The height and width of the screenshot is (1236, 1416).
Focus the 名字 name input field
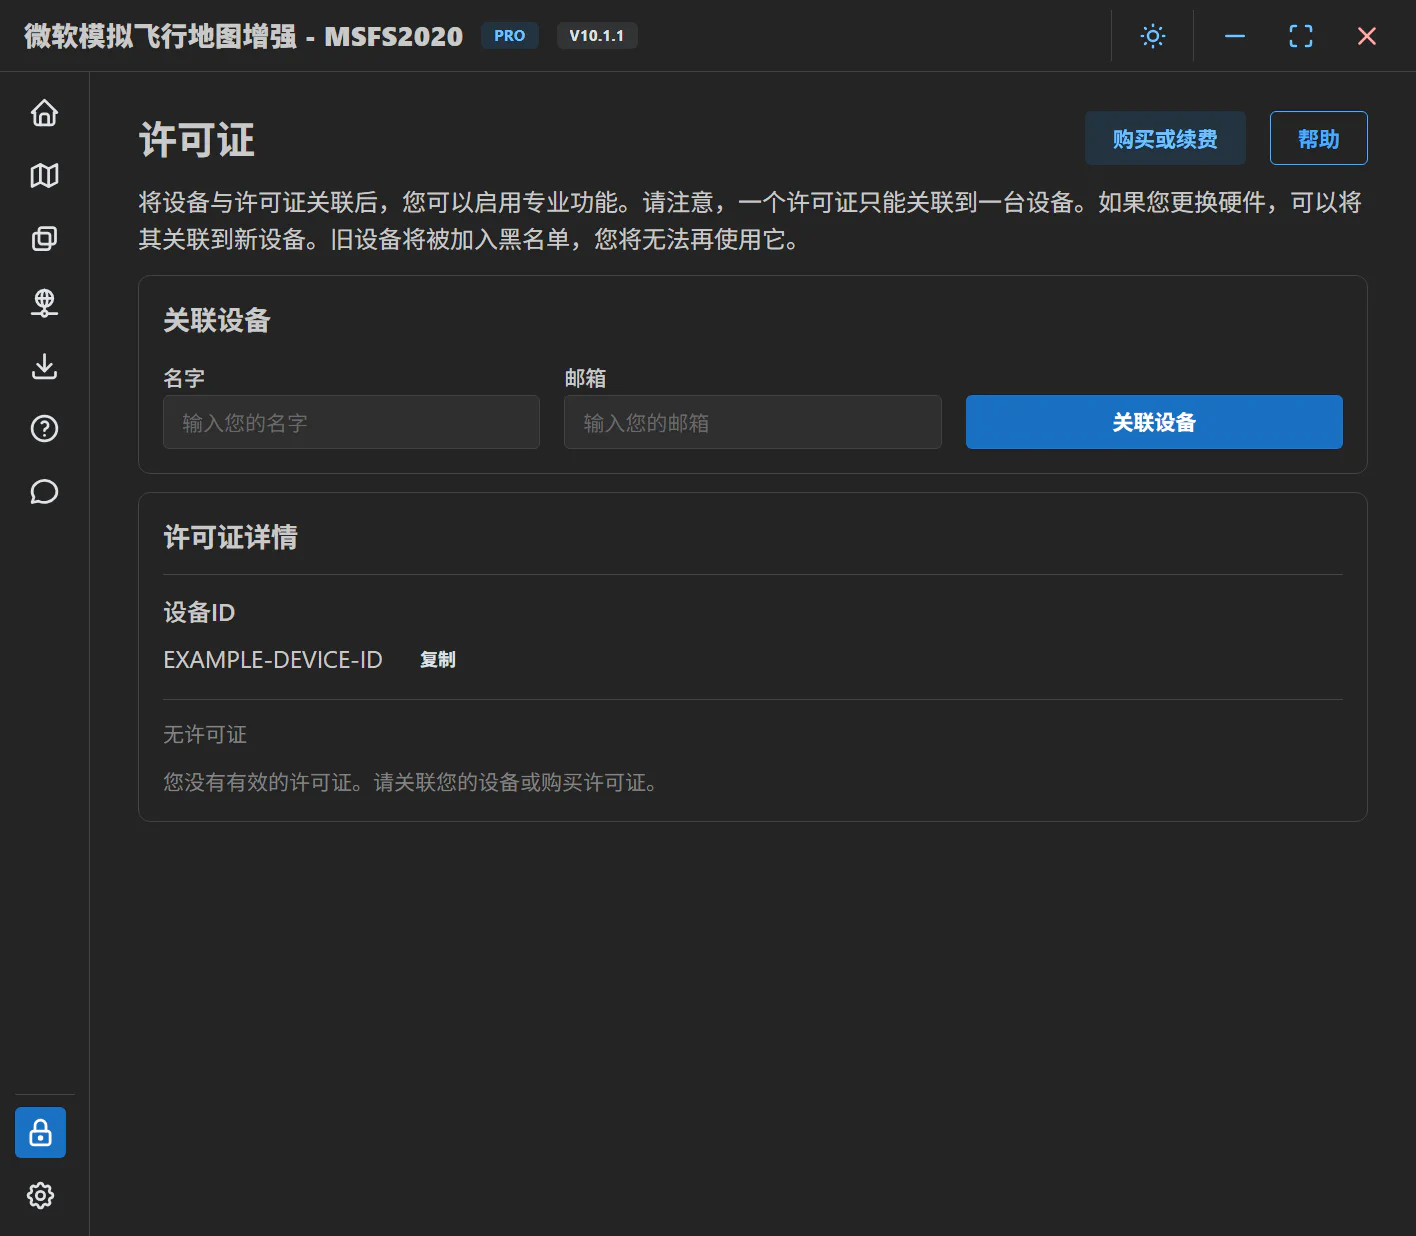351,422
